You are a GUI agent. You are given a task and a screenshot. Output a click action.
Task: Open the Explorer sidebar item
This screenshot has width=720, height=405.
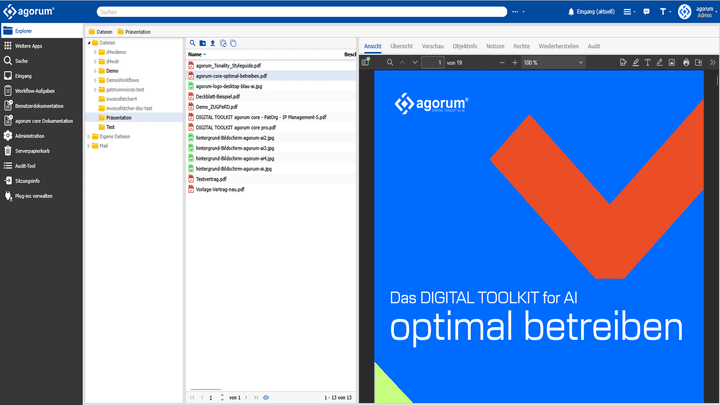41,31
